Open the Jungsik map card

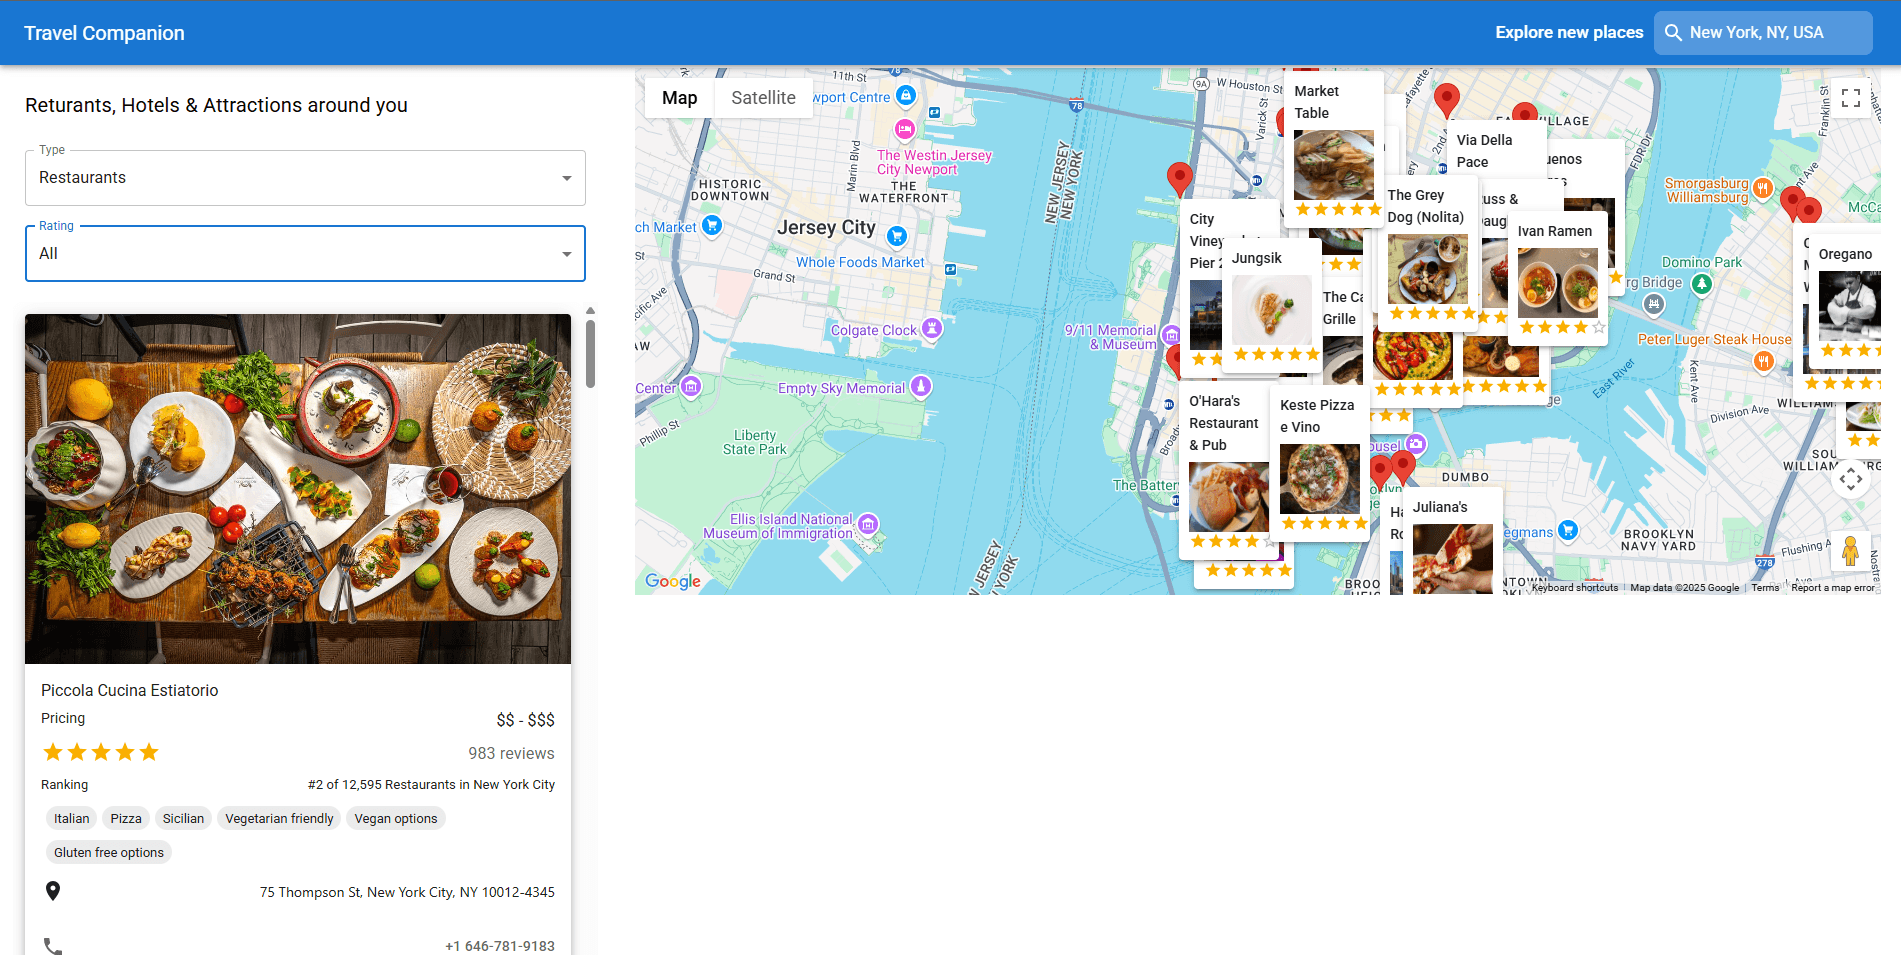tap(1272, 306)
